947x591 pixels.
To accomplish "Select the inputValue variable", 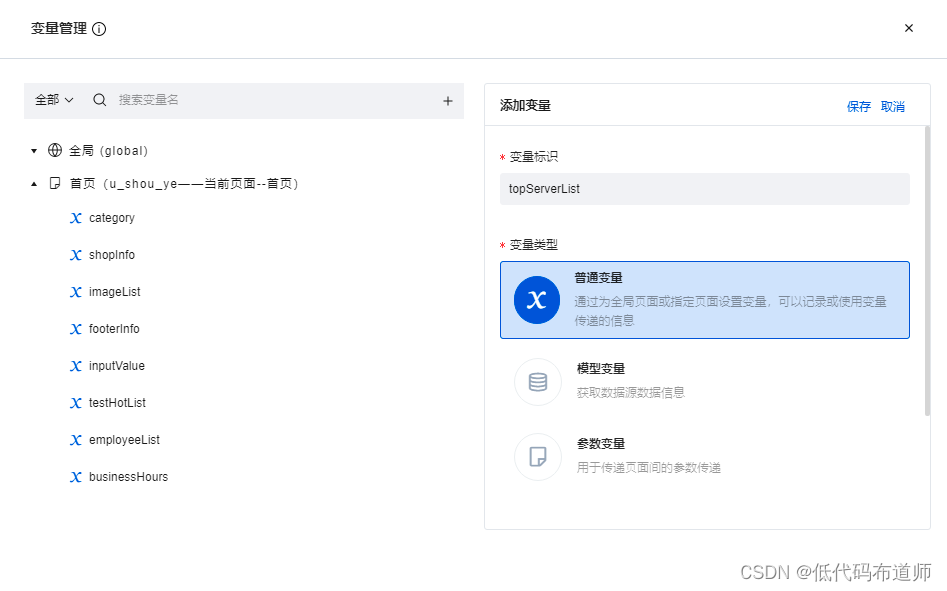I will click(117, 366).
